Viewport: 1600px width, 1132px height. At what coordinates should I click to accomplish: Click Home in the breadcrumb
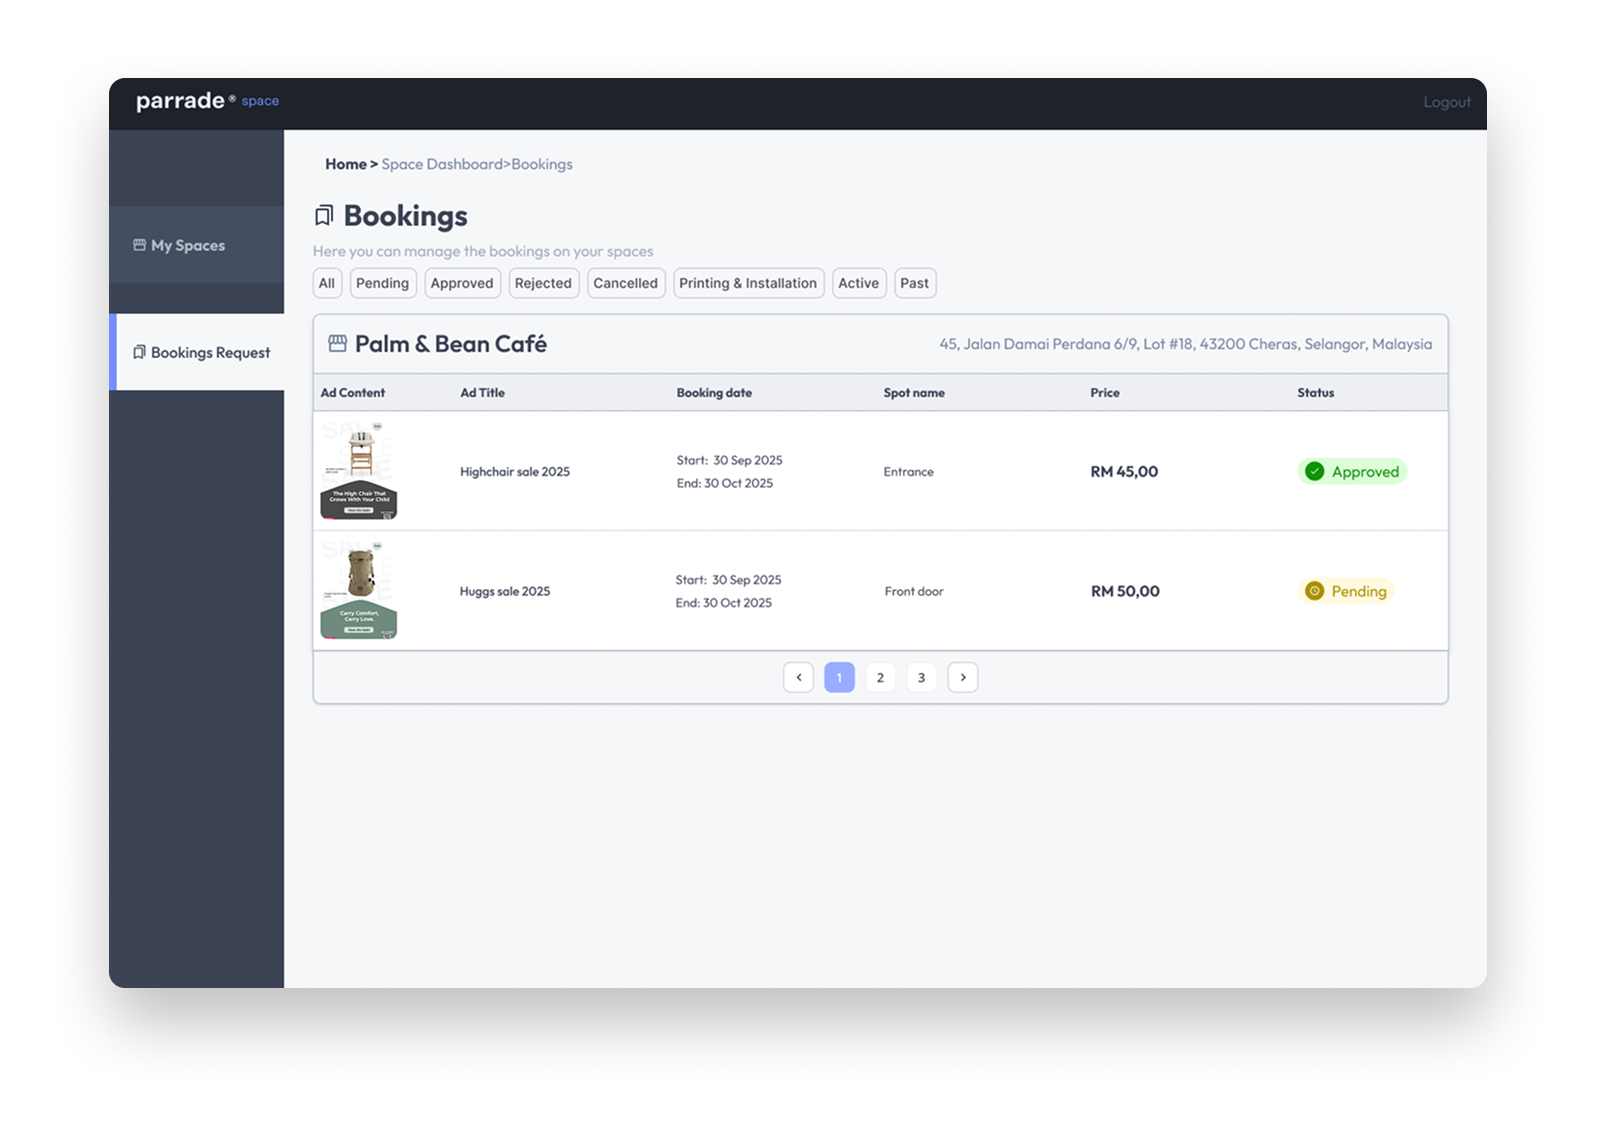(346, 164)
